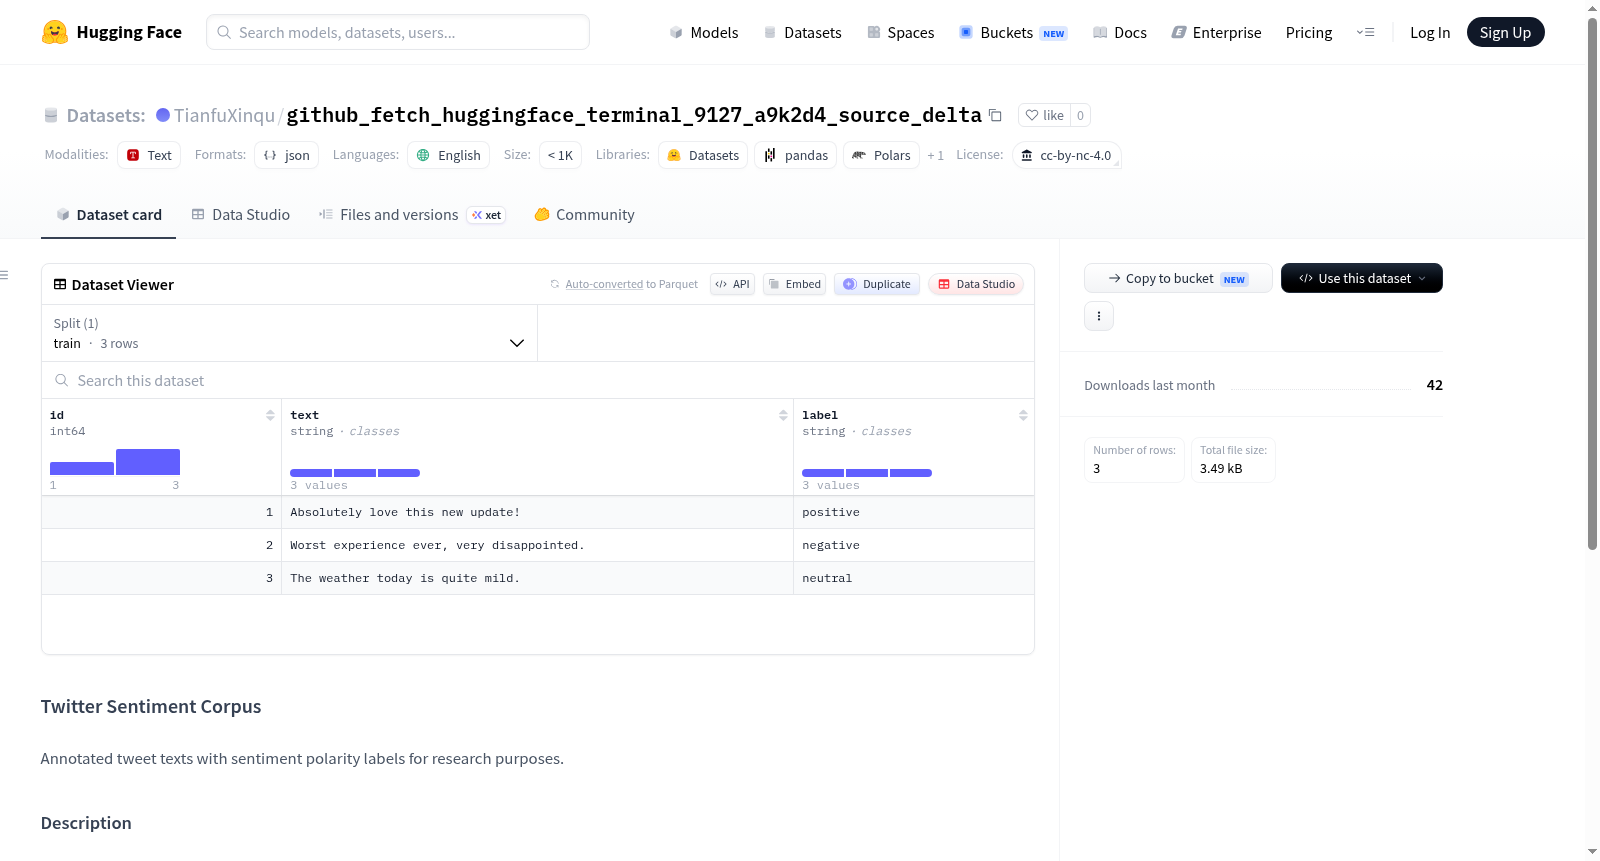1600x861 pixels.
Task: Click the like heart button
Action: point(1044,115)
